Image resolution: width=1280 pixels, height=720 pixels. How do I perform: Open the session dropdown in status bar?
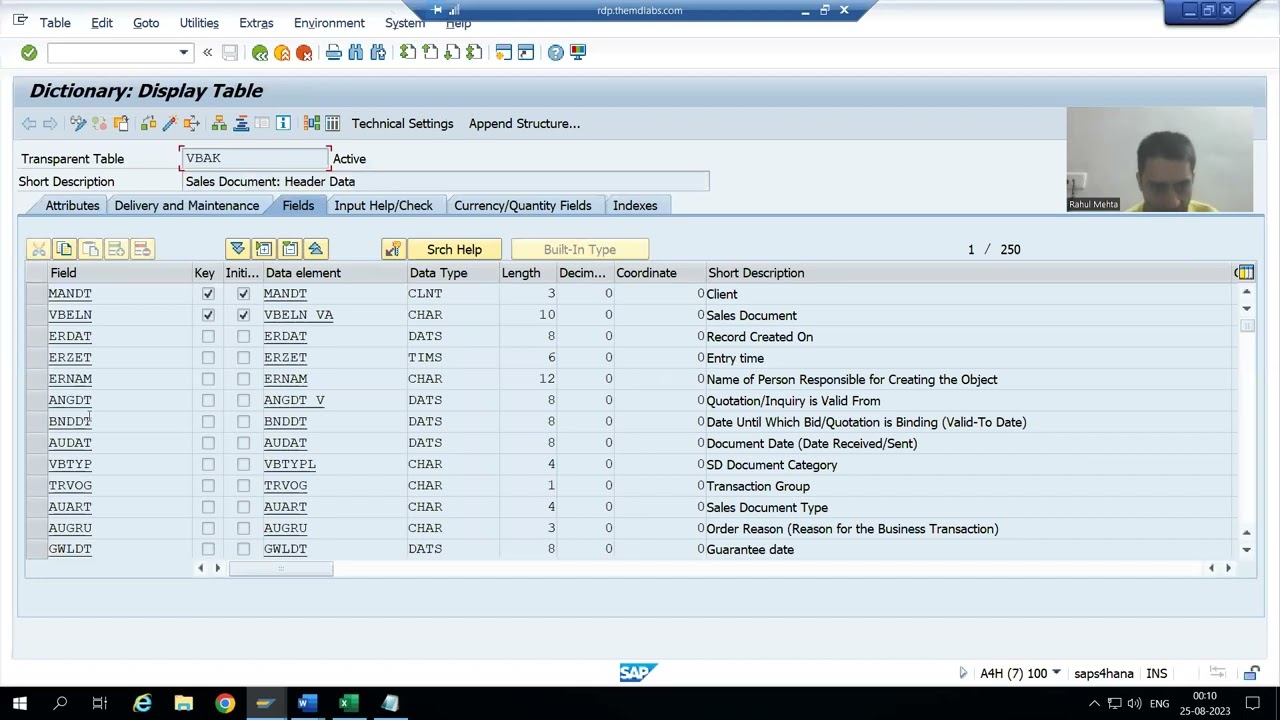point(1056,673)
